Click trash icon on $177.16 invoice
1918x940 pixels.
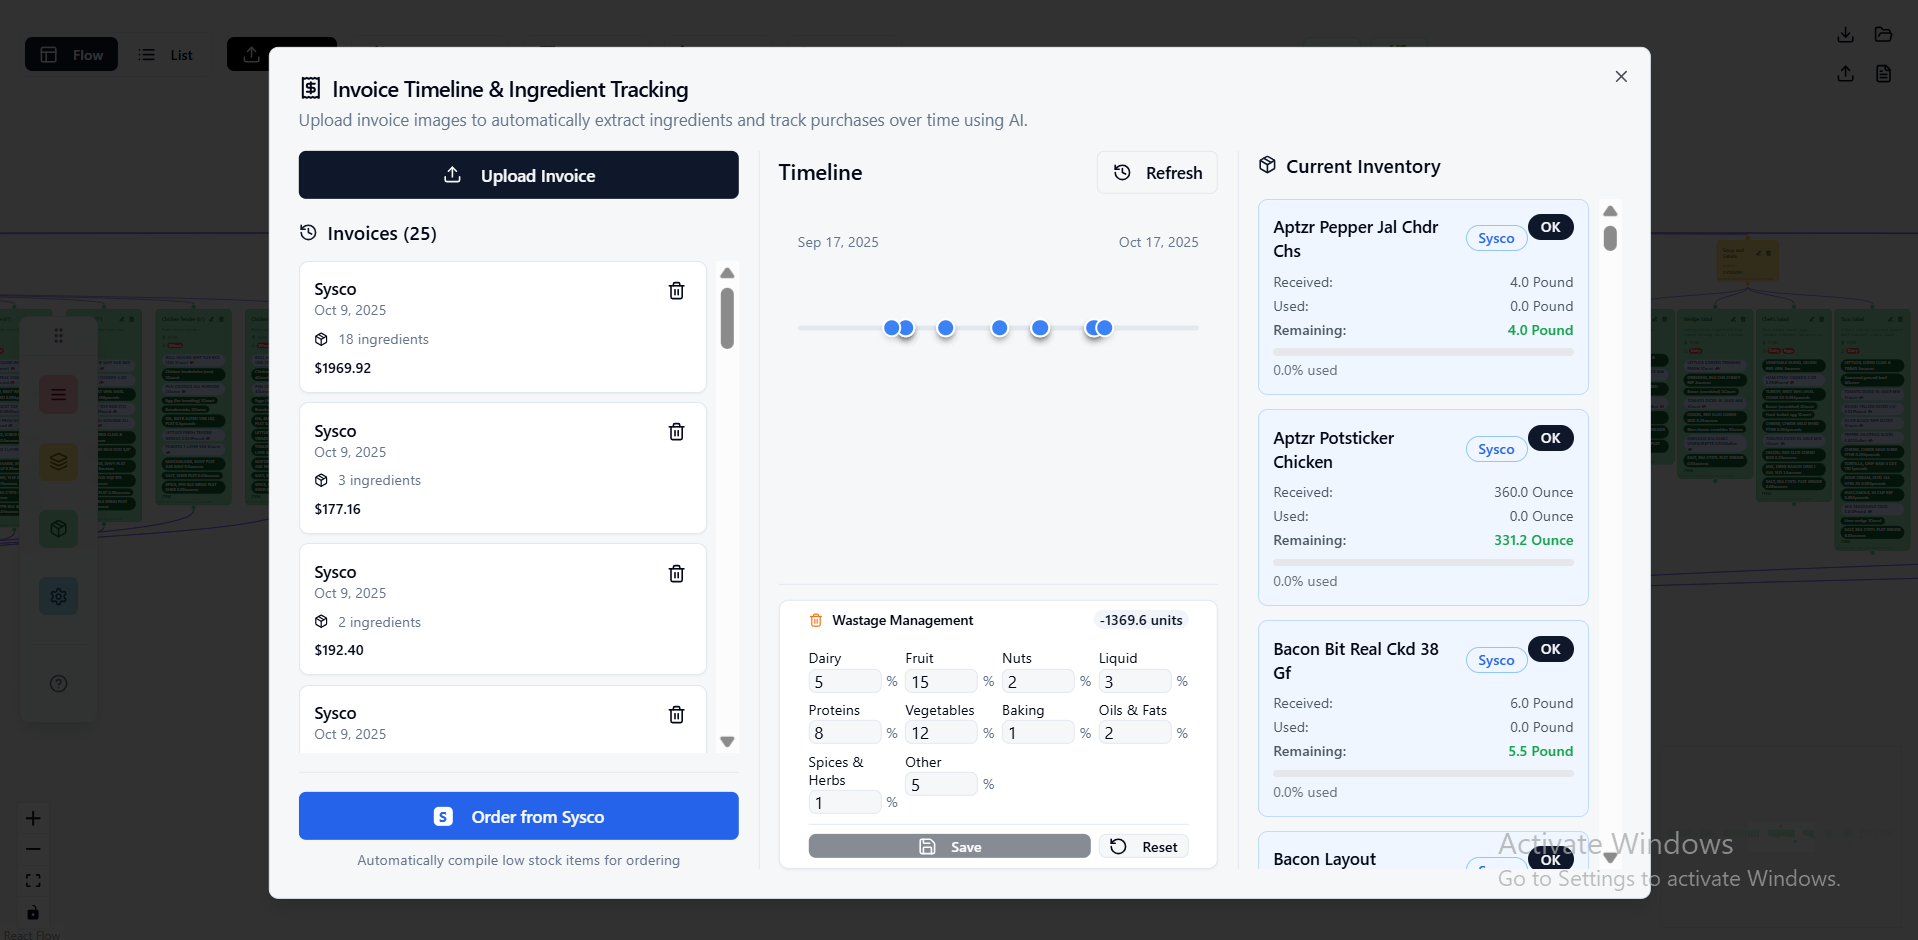point(676,432)
